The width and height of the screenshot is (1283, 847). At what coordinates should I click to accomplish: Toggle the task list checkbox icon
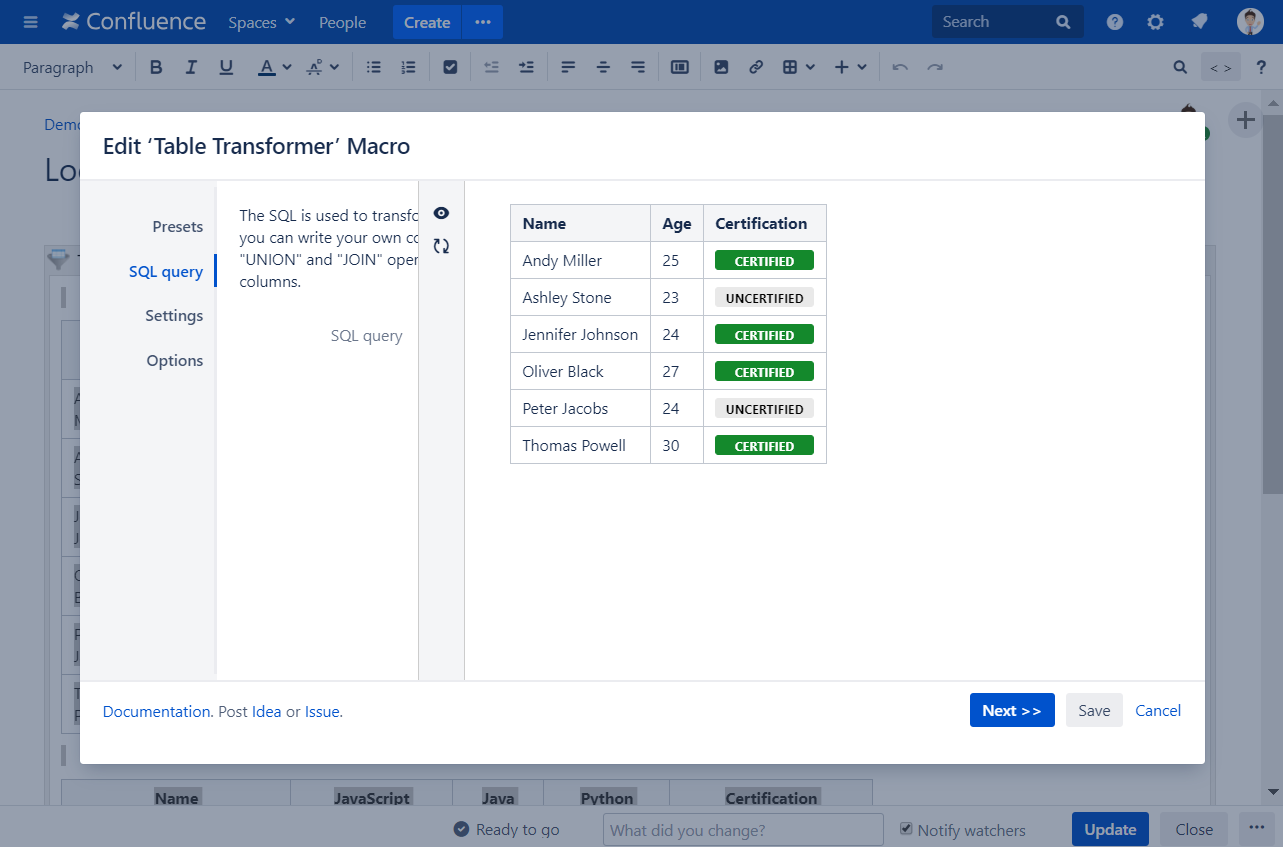coord(450,67)
